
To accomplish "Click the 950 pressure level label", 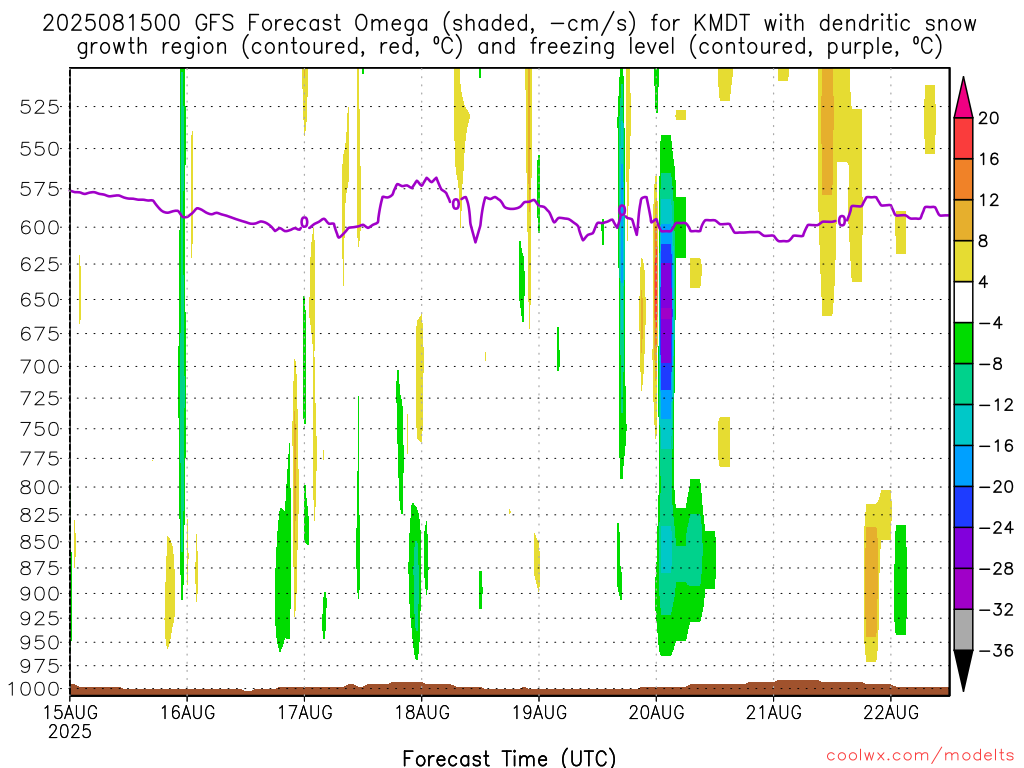I will tap(40, 643).
